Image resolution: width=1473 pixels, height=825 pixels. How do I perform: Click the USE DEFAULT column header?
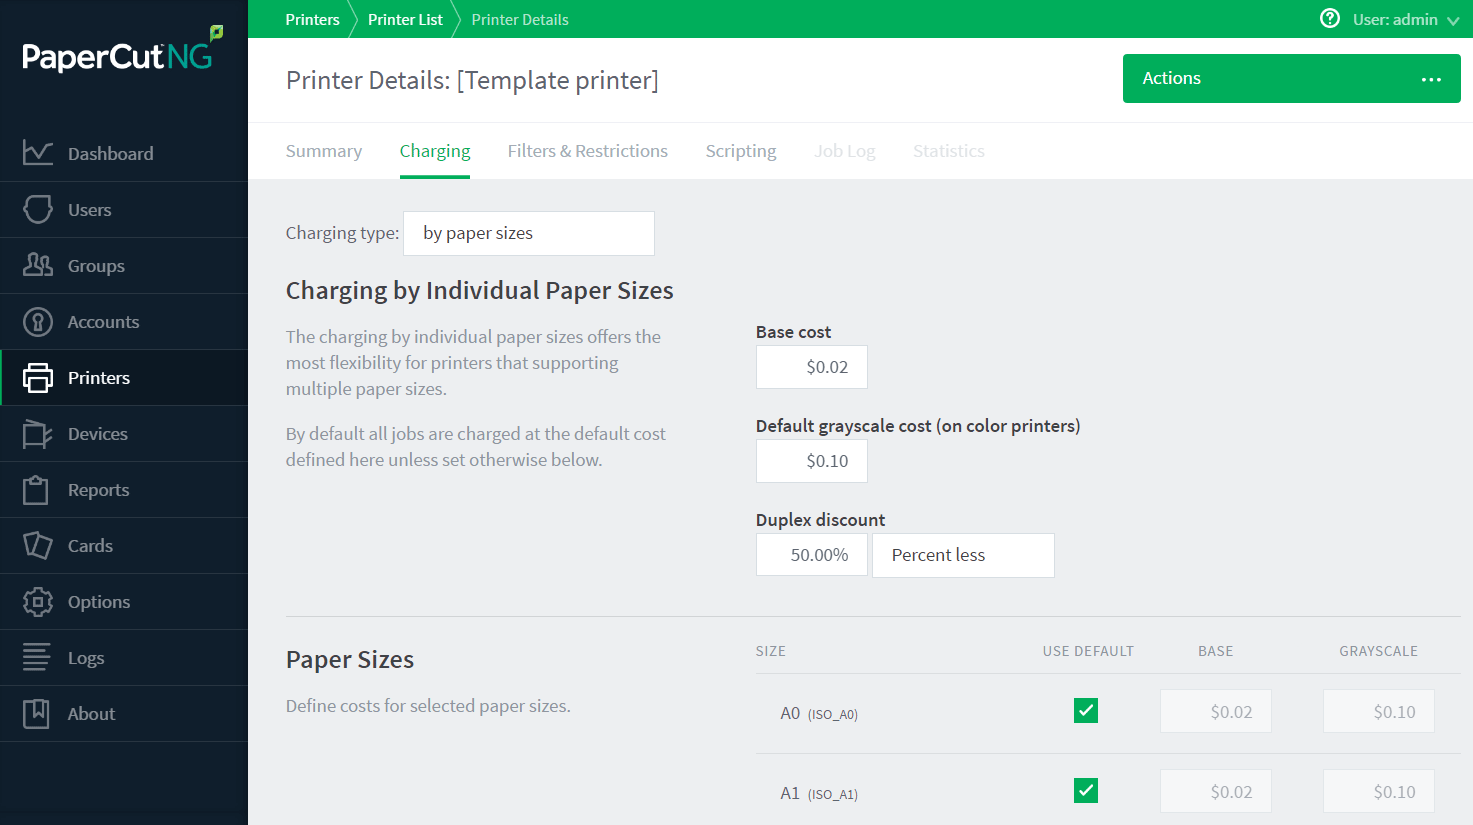pos(1088,651)
